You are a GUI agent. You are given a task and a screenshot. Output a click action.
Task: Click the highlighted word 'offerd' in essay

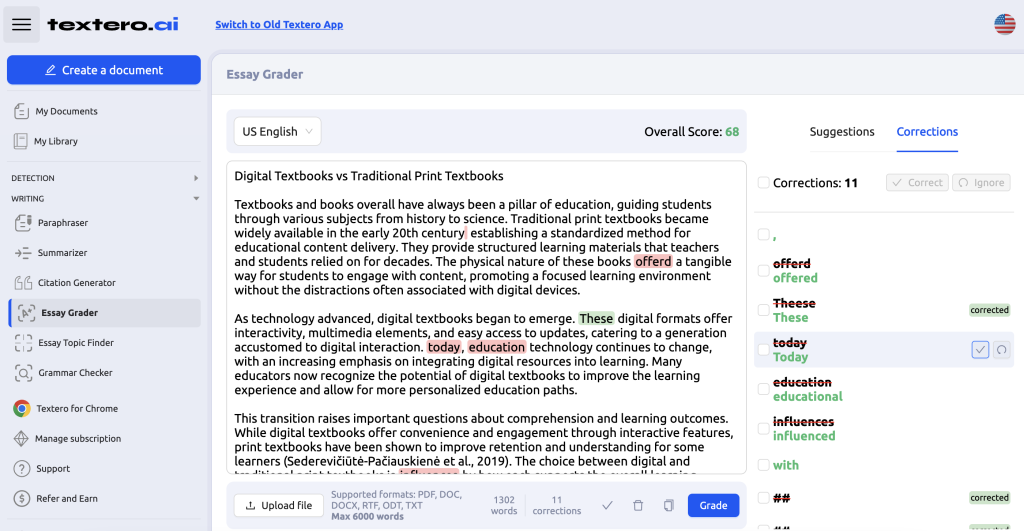(x=653, y=261)
